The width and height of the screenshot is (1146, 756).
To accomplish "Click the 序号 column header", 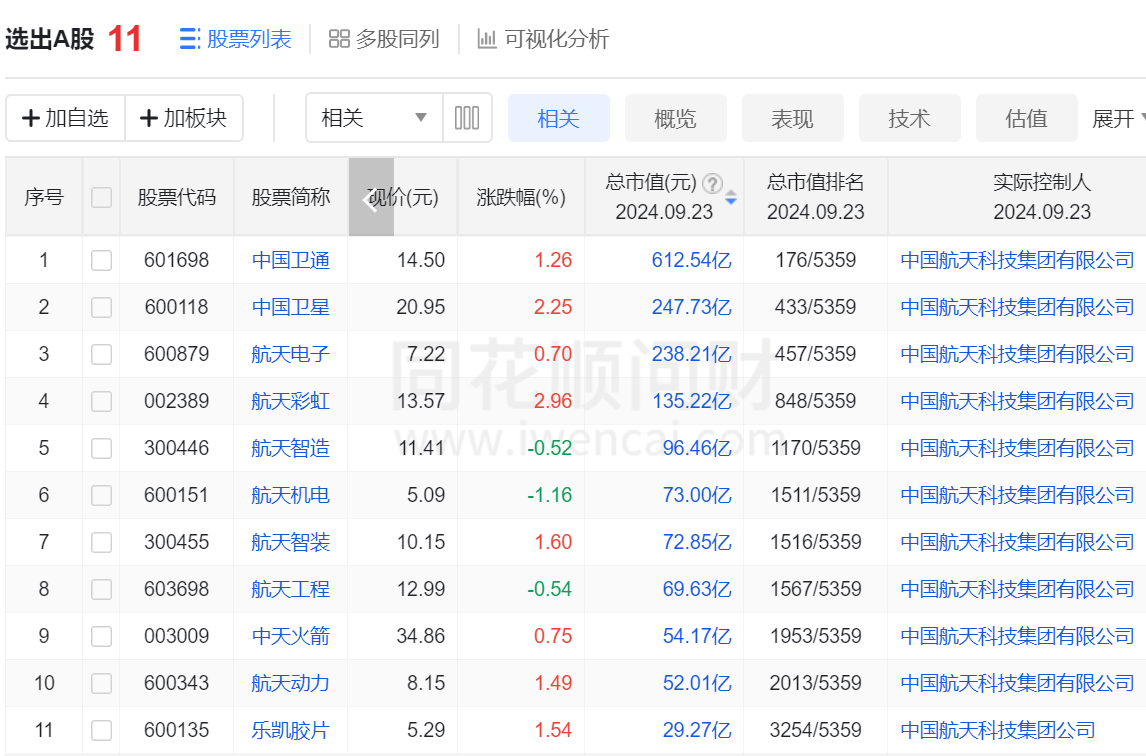I will click(x=44, y=197).
